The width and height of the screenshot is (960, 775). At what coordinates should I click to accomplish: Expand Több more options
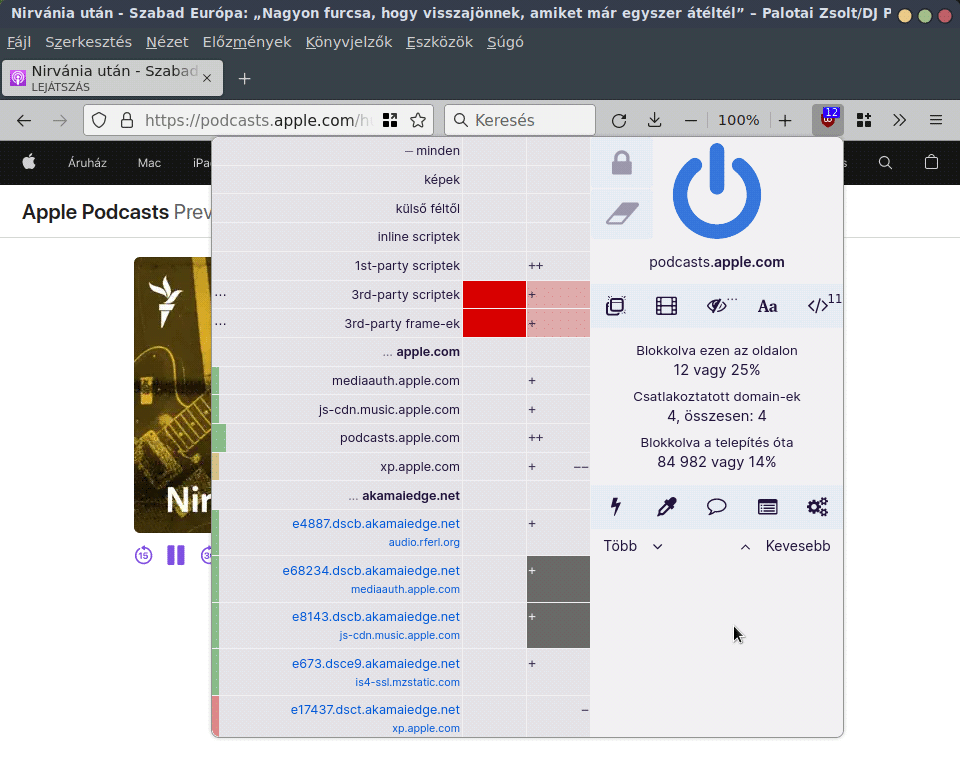[x=633, y=546]
